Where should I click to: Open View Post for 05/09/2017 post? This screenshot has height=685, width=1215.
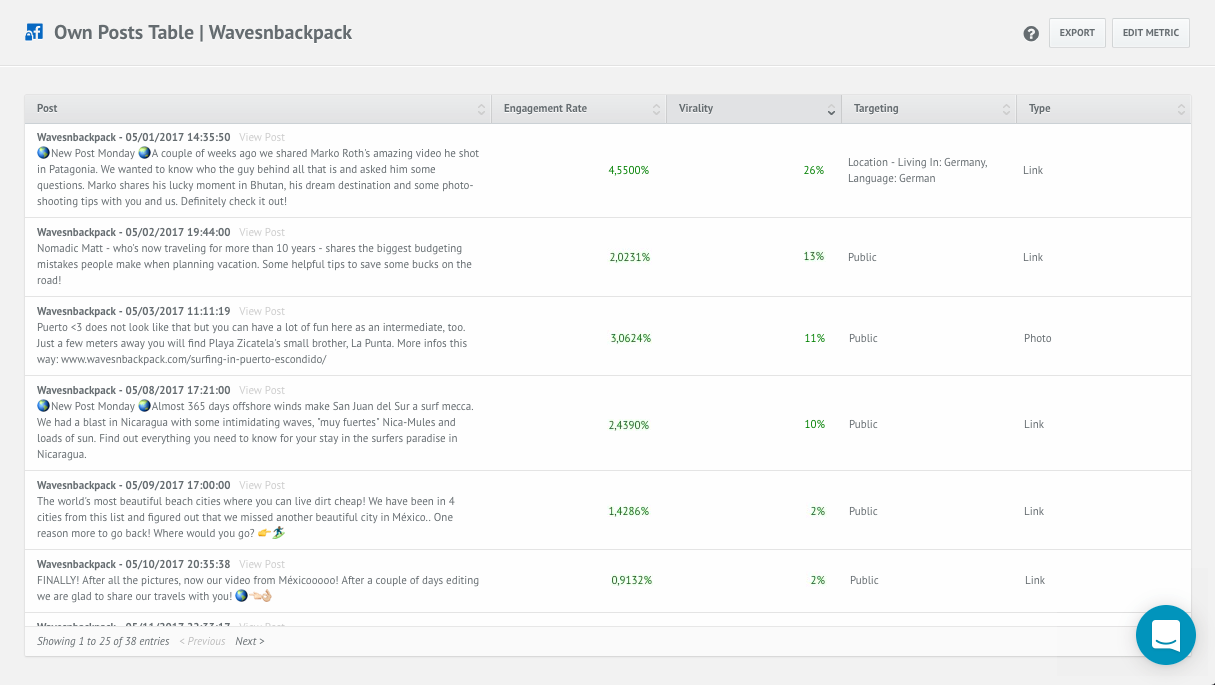(262, 485)
